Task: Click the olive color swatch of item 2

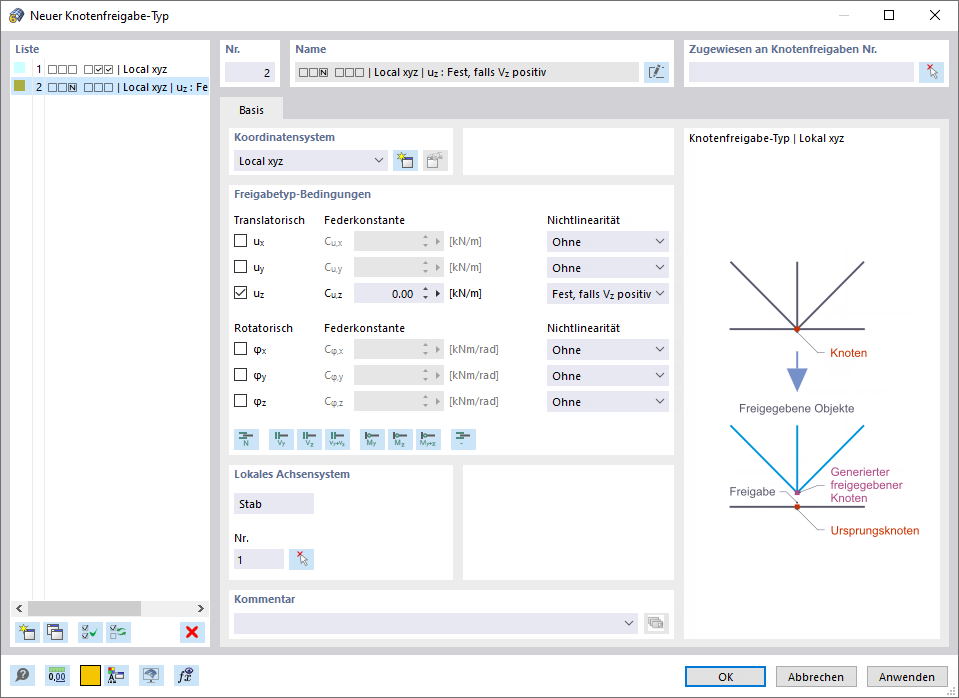Action: [20, 86]
